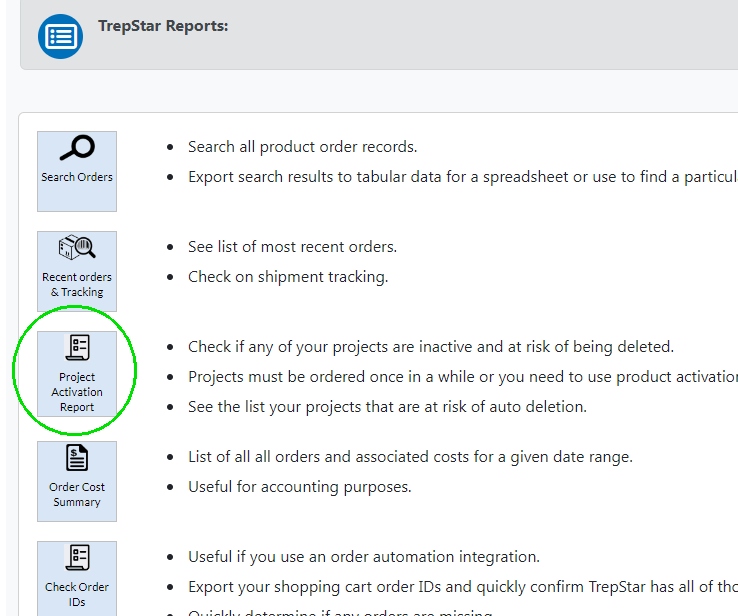Click the 'TrepStar Reports:' heading

click(163, 26)
